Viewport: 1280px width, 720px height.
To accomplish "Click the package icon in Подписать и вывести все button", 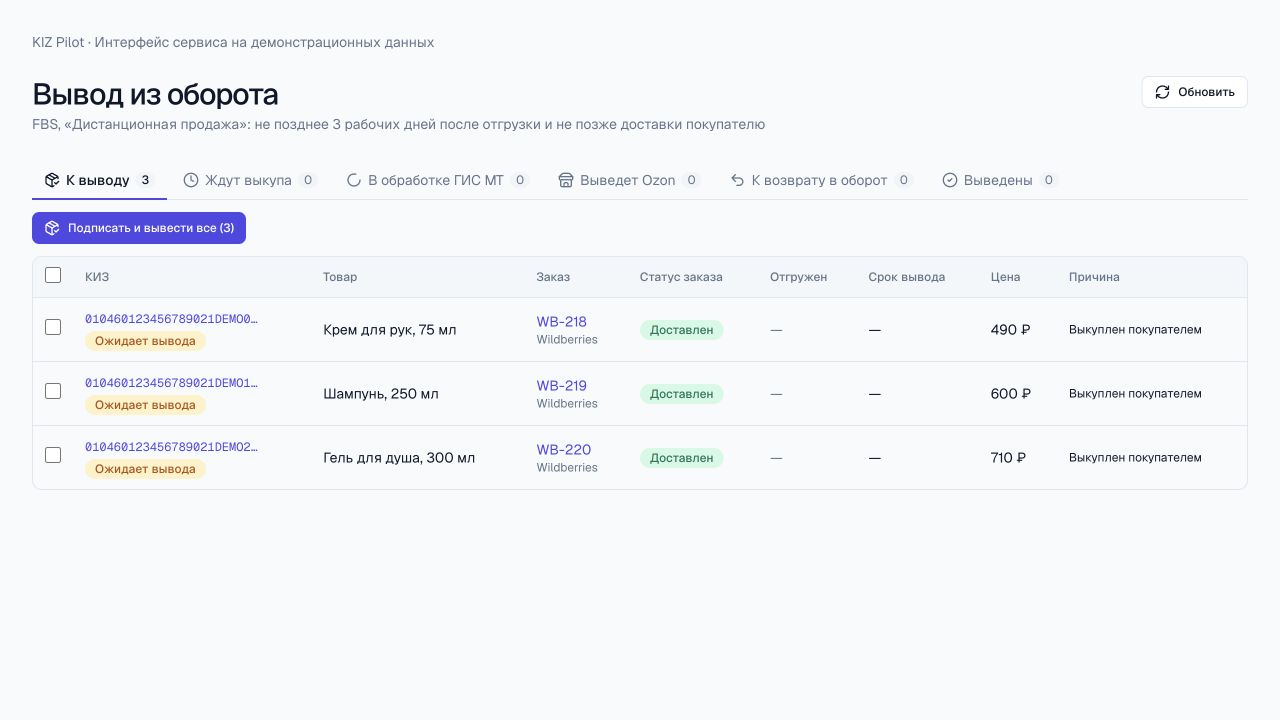I will [x=52, y=228].
